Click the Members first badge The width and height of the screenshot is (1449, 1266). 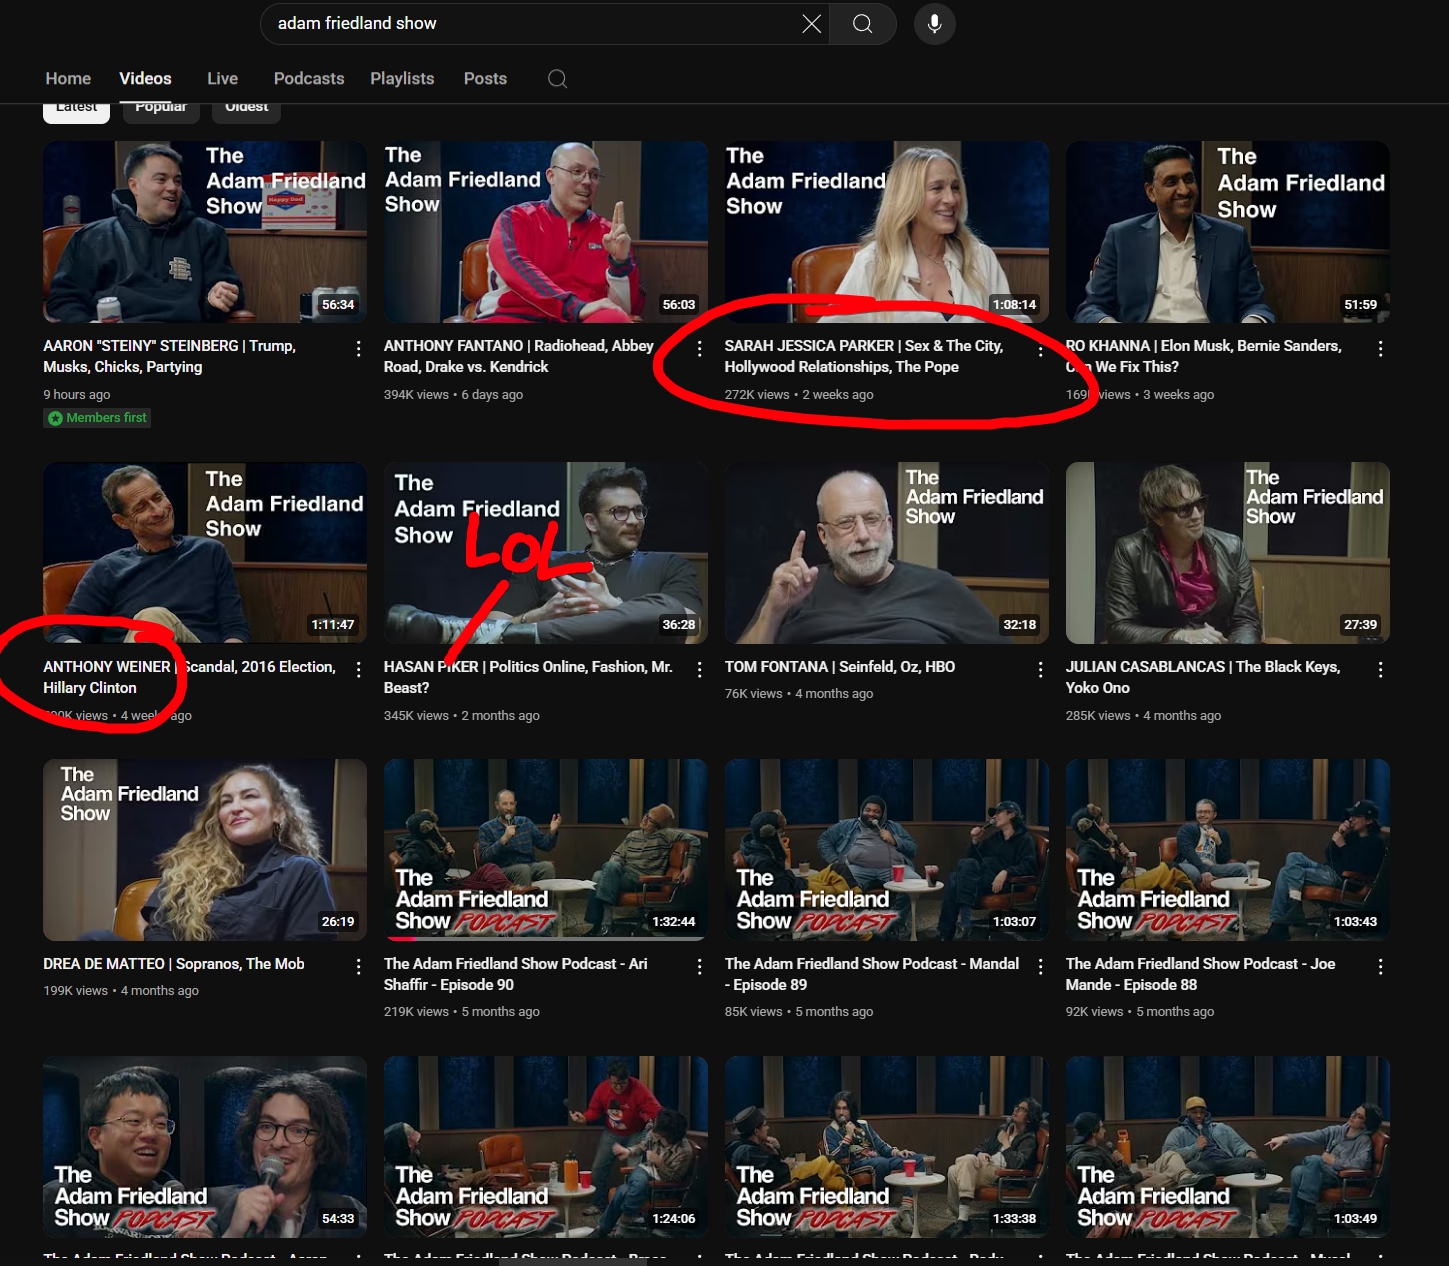pos(97,418)
